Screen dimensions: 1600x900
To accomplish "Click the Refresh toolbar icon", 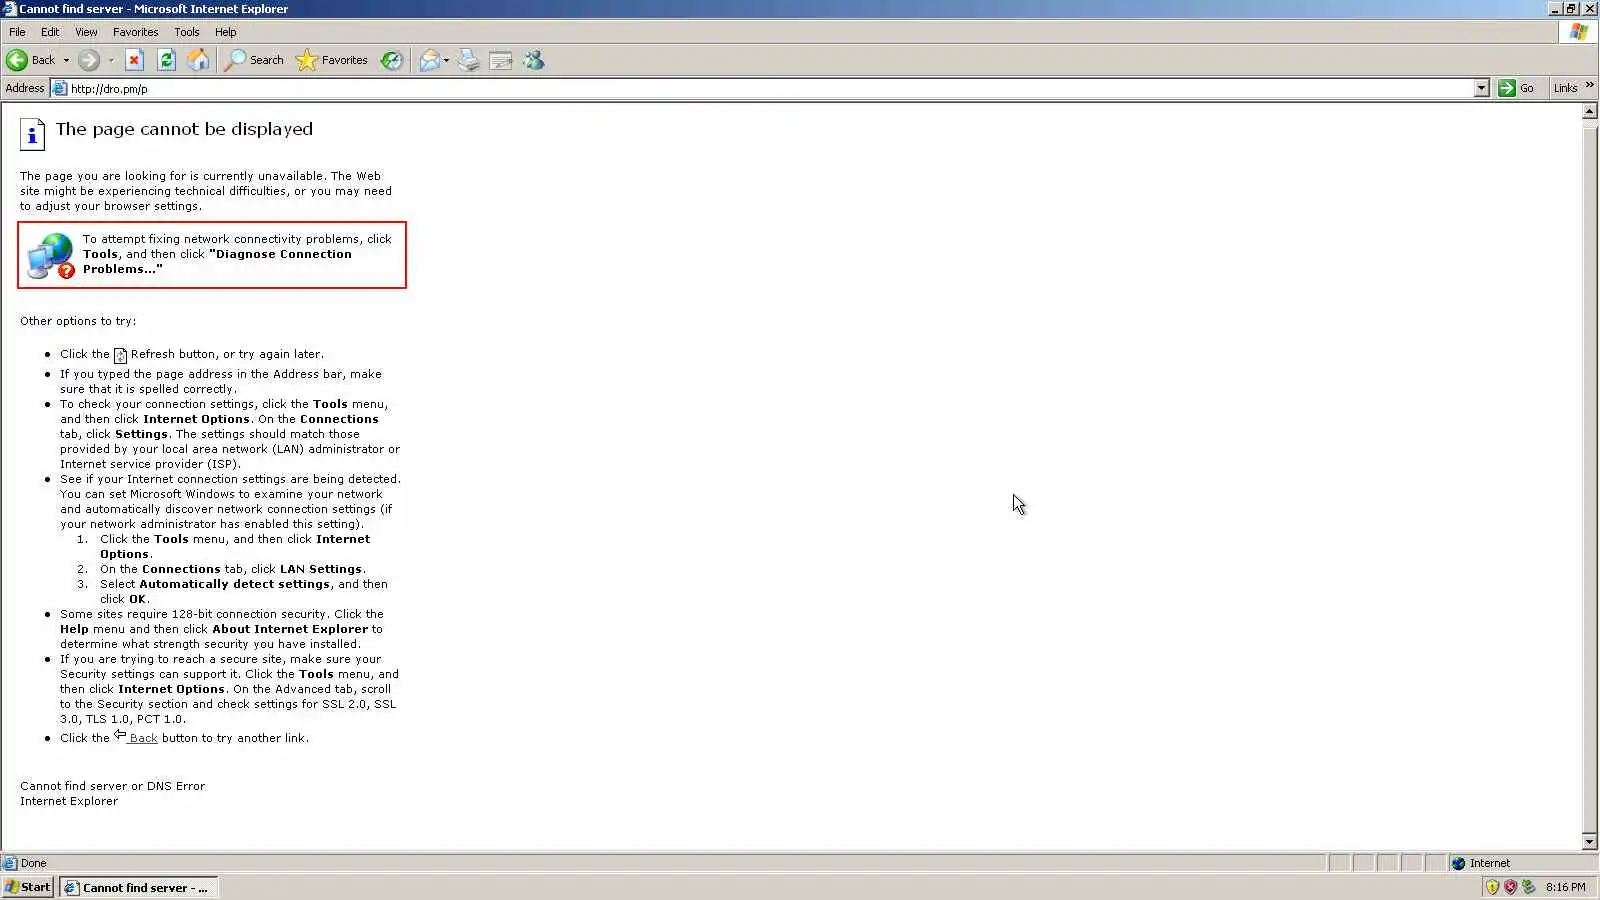I will (167, 60).
